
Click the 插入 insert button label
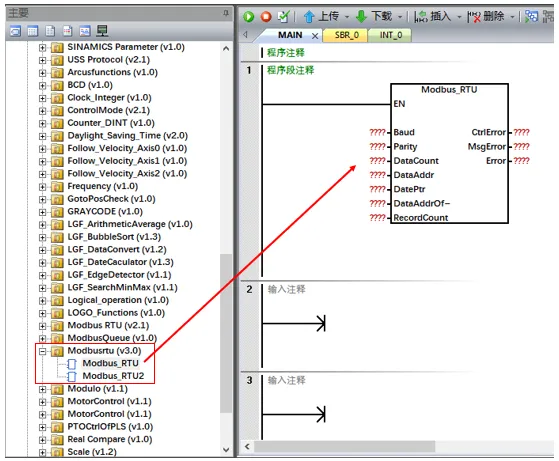441,16
